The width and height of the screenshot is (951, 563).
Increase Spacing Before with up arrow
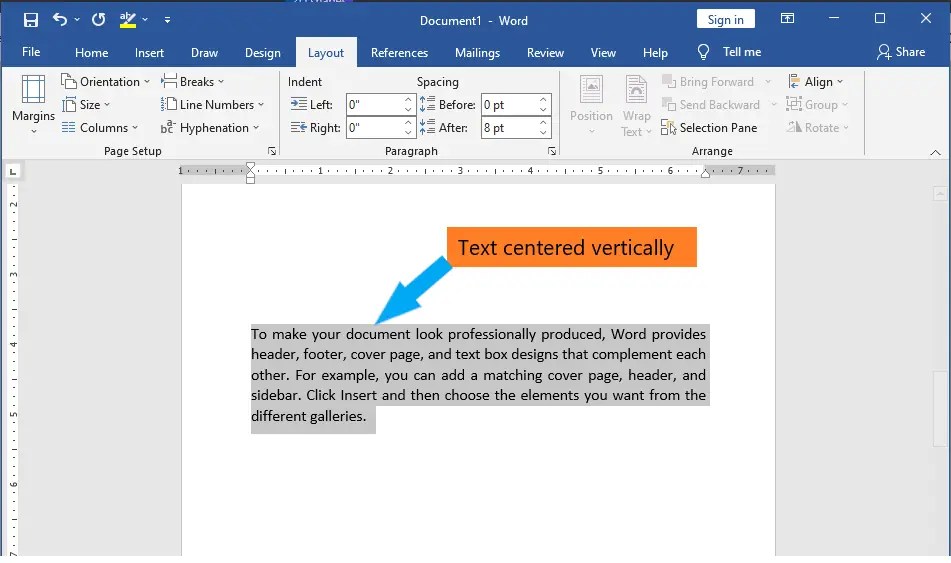pyautogui.click(x=543, y=99)
